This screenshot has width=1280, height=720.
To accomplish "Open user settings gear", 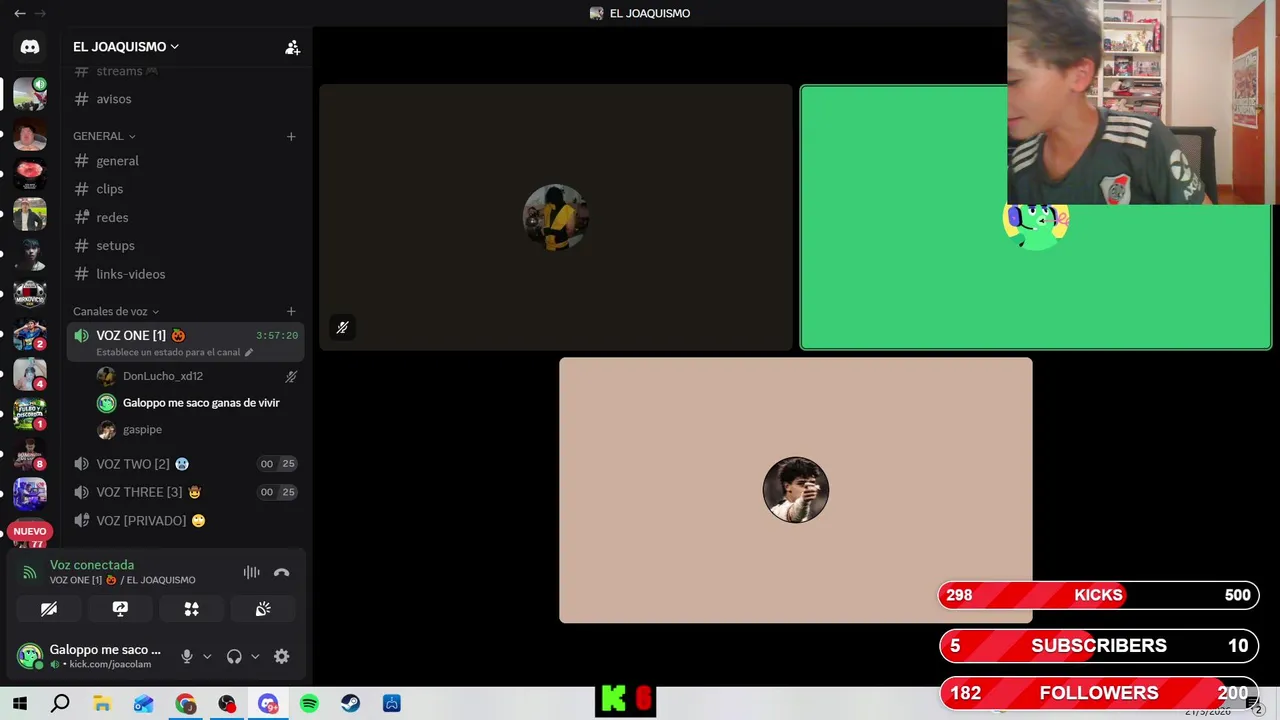I will click(x=282, y=656).
